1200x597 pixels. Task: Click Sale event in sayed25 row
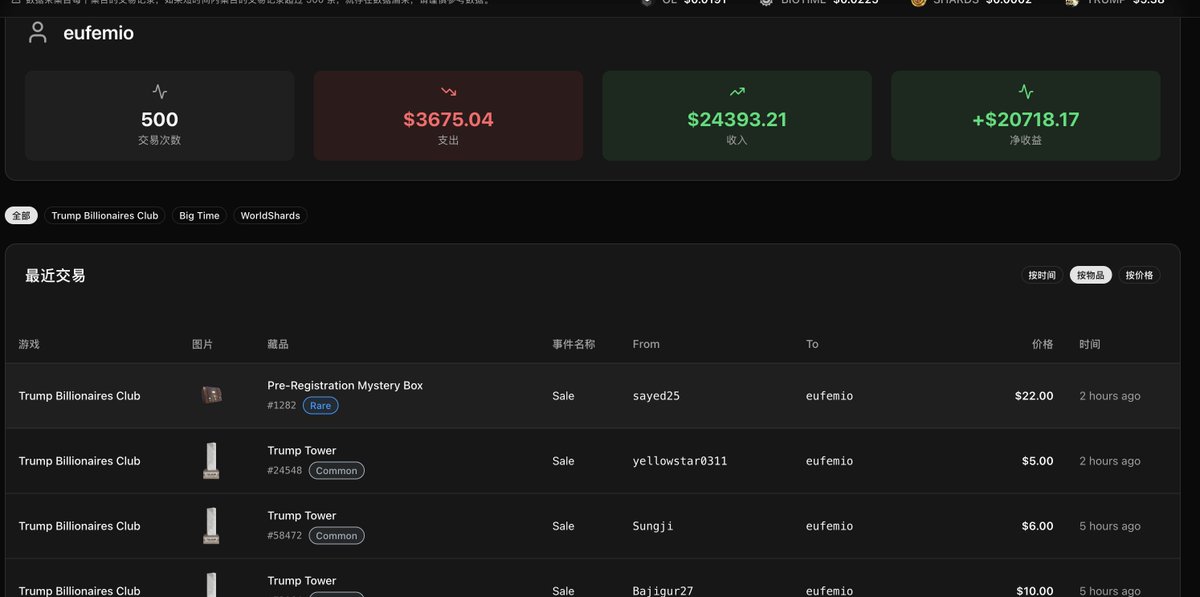tap(563, 396)
